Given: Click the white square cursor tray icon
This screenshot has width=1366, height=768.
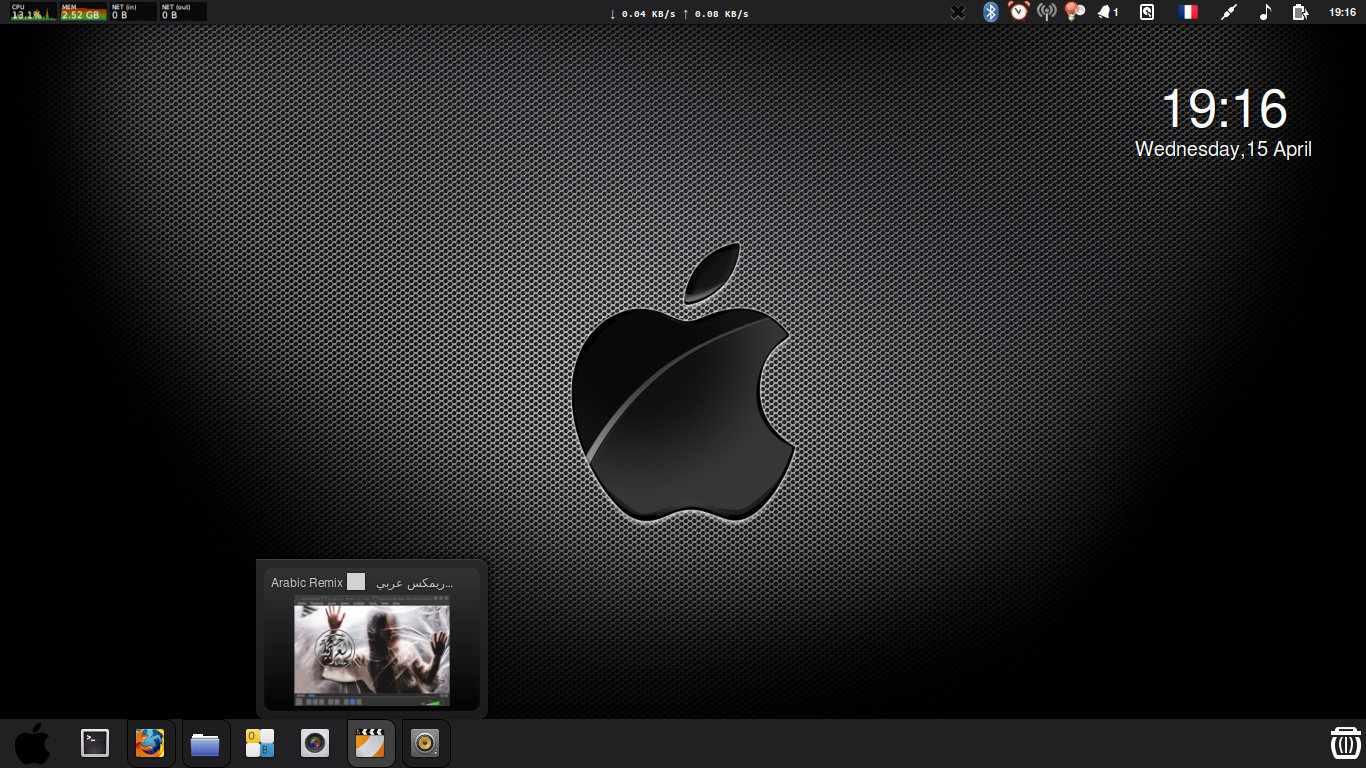Looking at the screenshot, I should 1147,12.
